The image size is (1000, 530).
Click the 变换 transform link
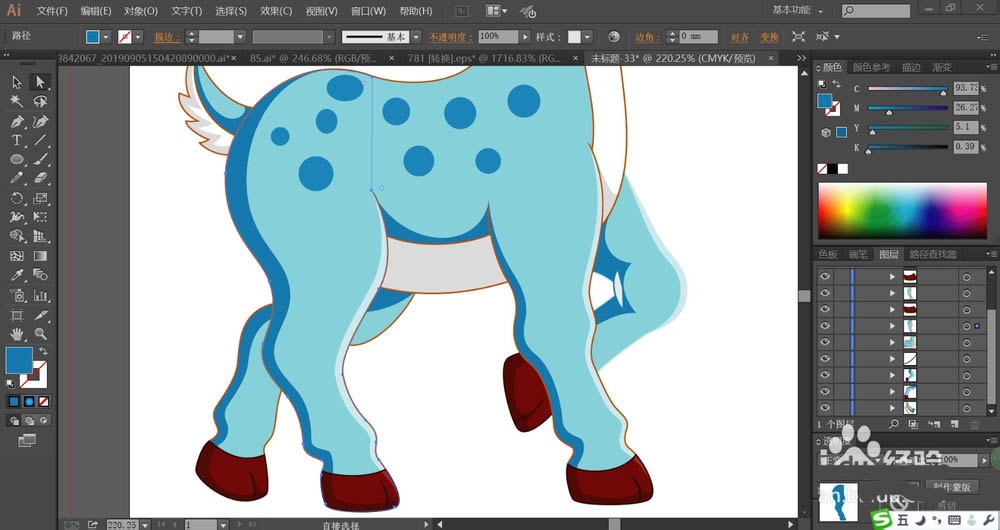click(x=769, y=38)
